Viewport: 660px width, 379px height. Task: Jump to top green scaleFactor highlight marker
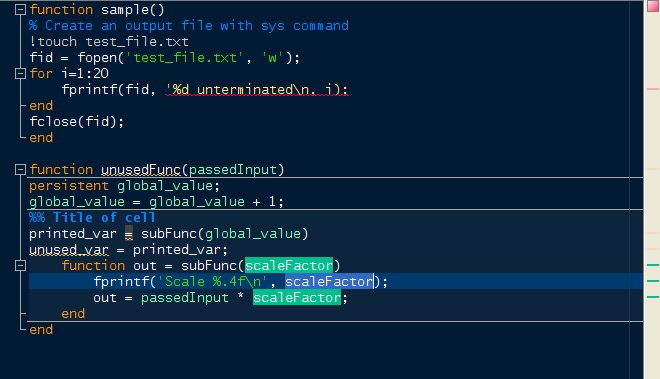point(653,265)
